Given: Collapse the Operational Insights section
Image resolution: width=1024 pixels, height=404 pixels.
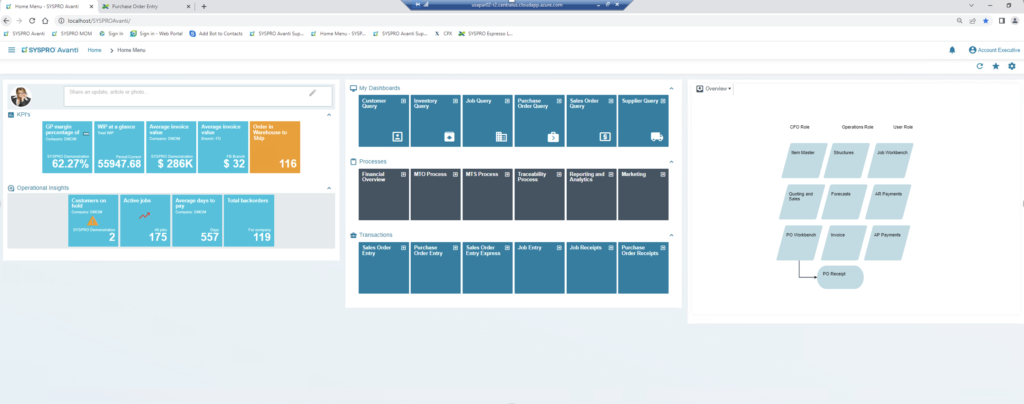Looking at the screenshot, I should [x=329, y=188].
